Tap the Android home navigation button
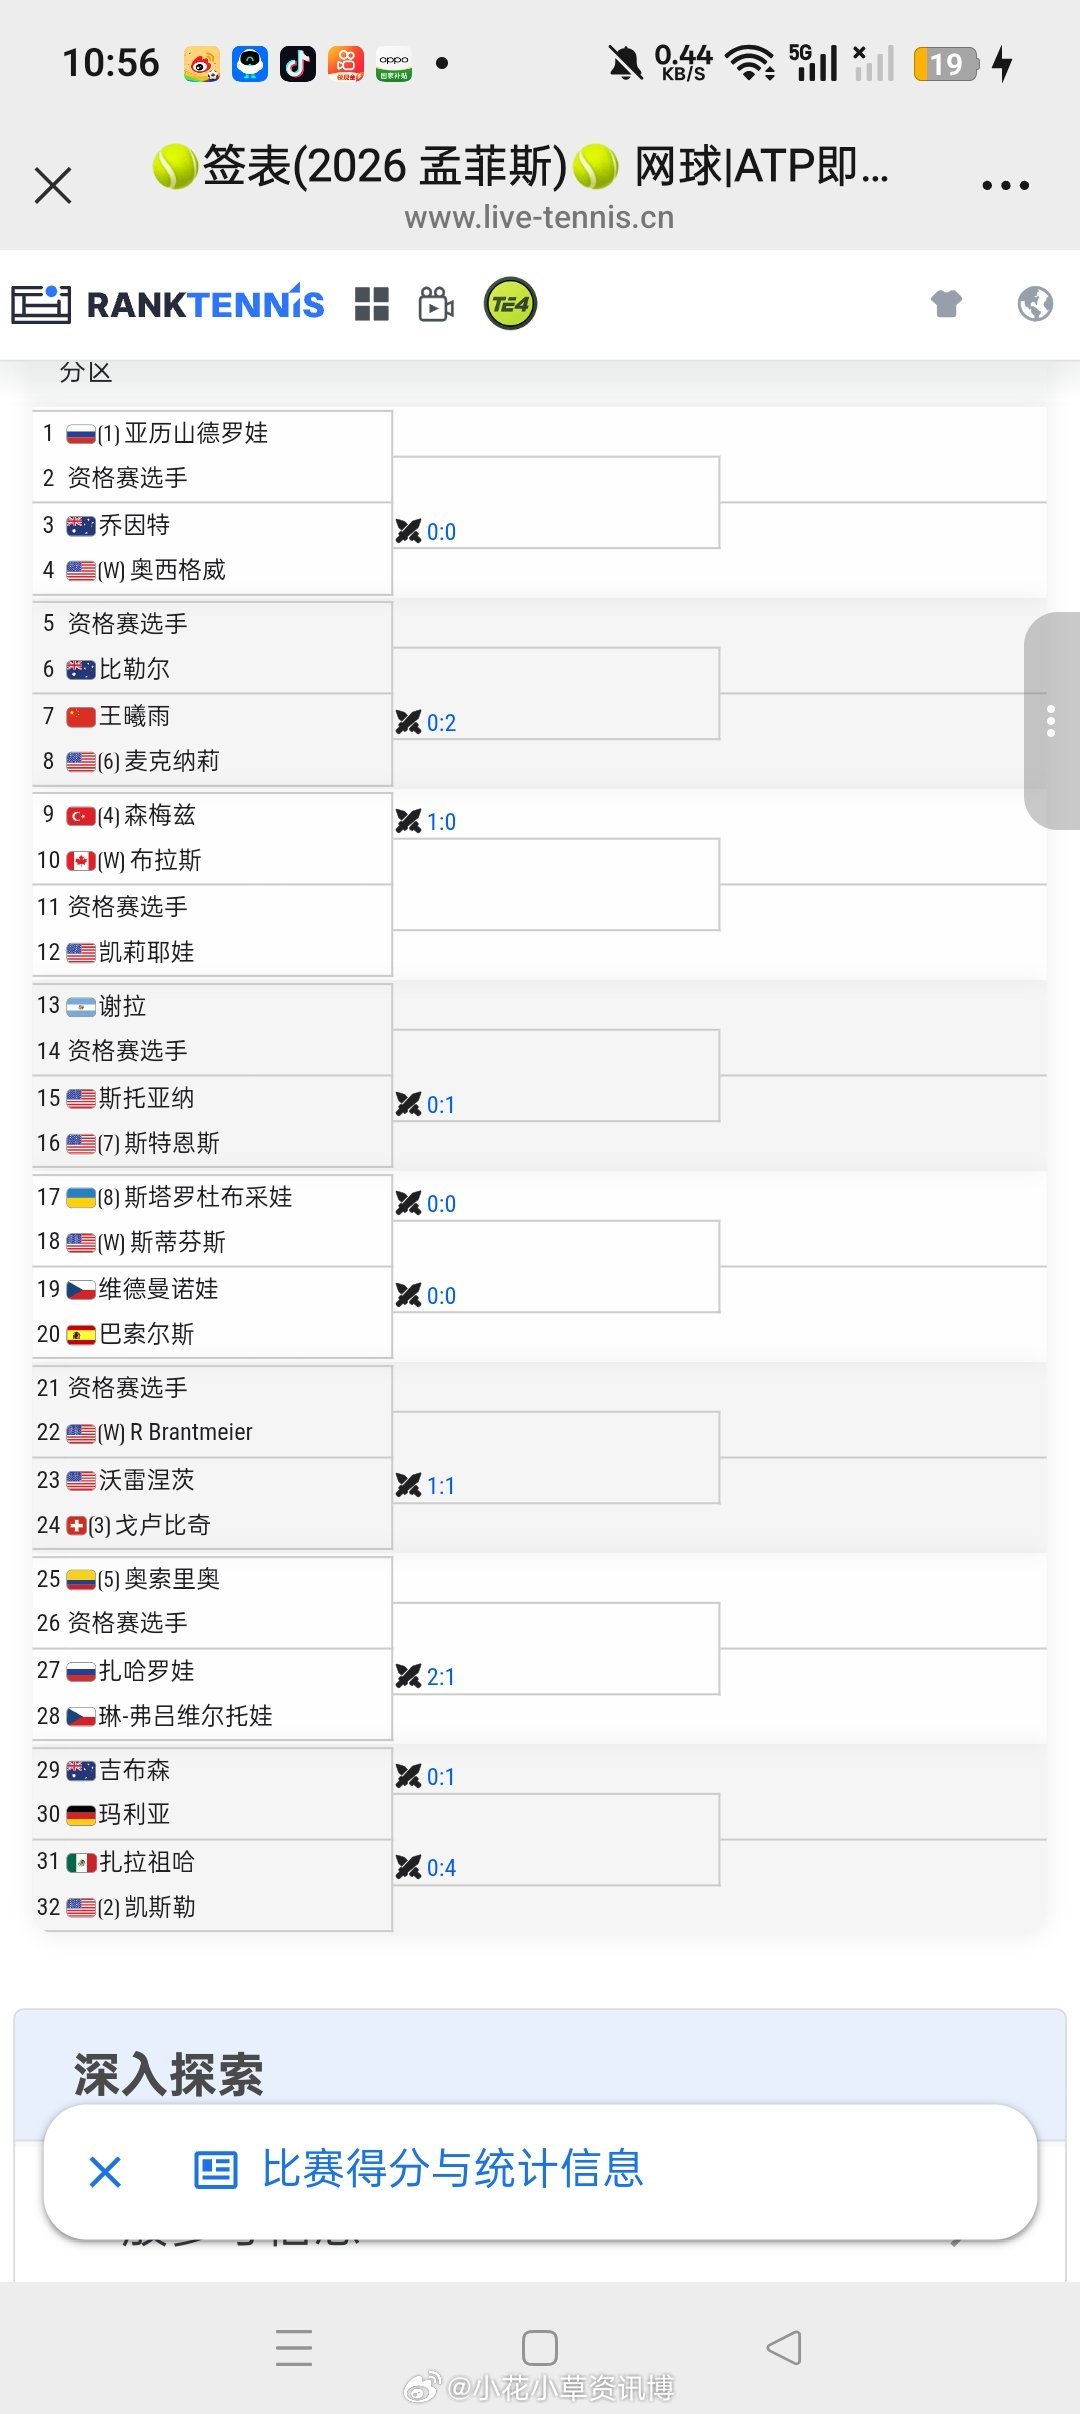The height and width of the screenshot is (2414, 1080). click(x=539, y=2347)
